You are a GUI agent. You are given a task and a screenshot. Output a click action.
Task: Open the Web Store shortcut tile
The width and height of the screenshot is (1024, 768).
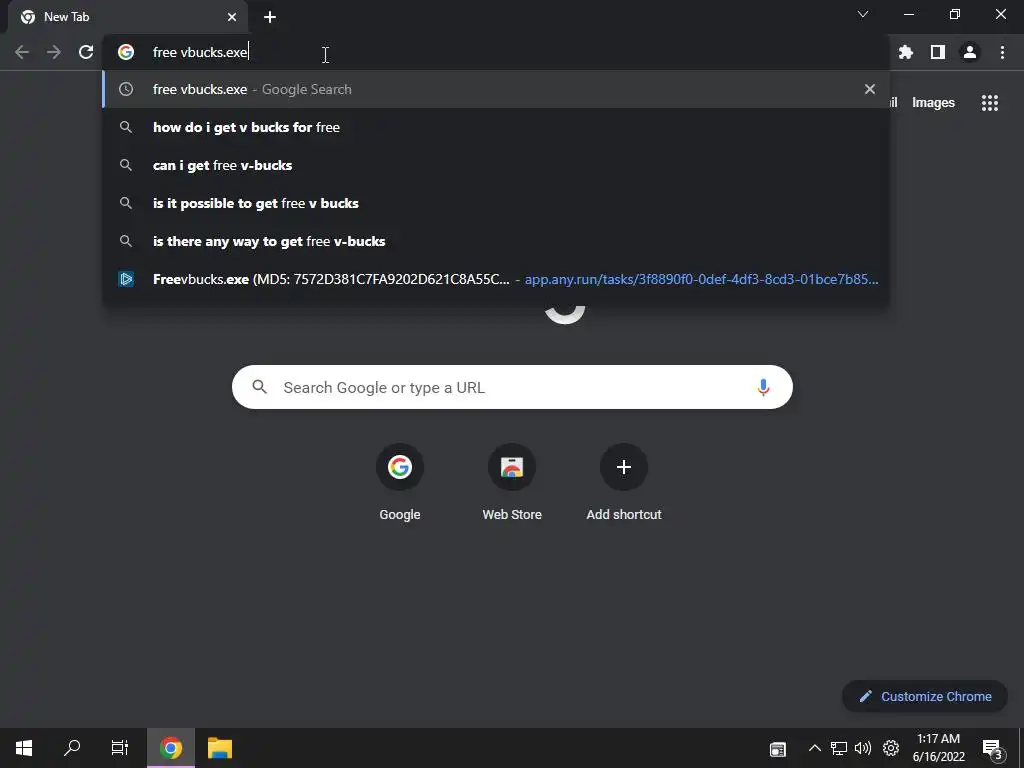512,483
